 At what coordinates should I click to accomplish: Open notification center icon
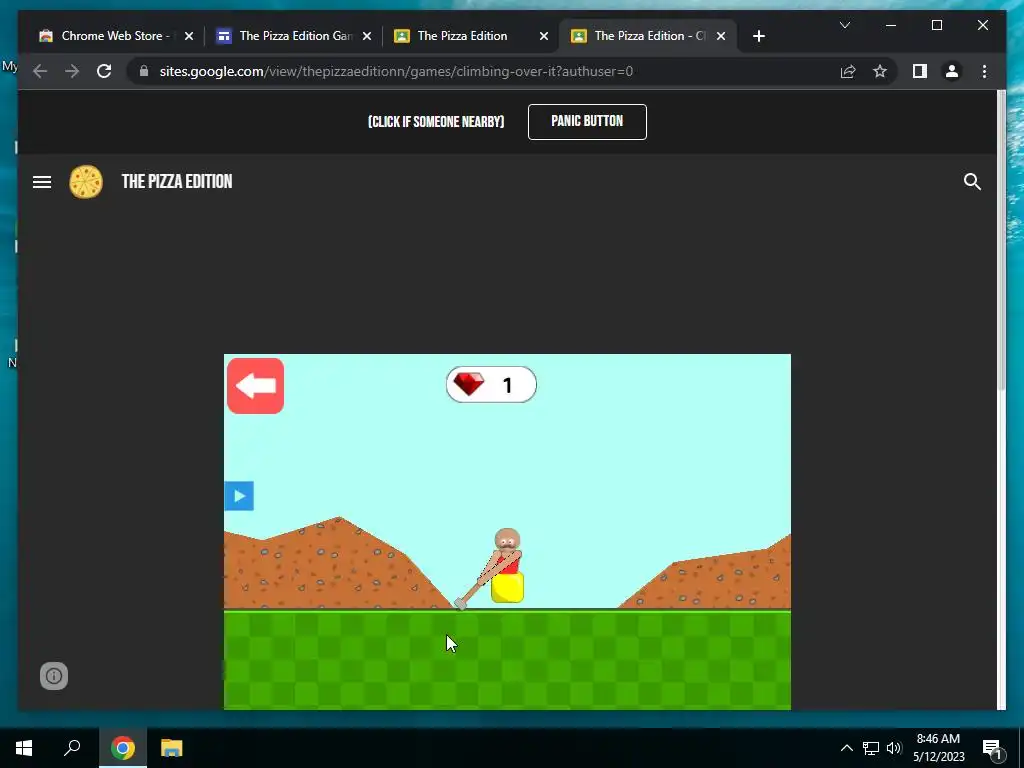[993, 748]
